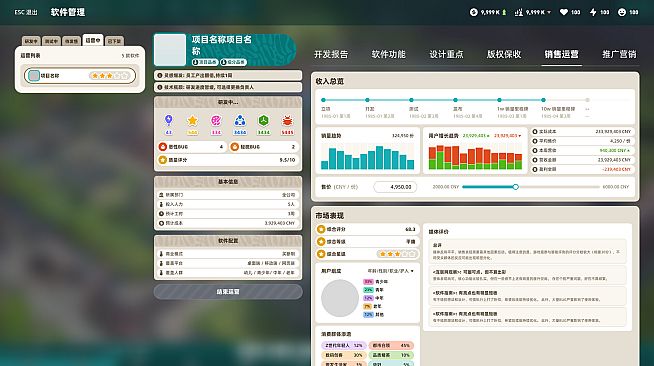654x366 pixels.
Task: Click the heart icon showing 100
Action: (x=563, y=12)
